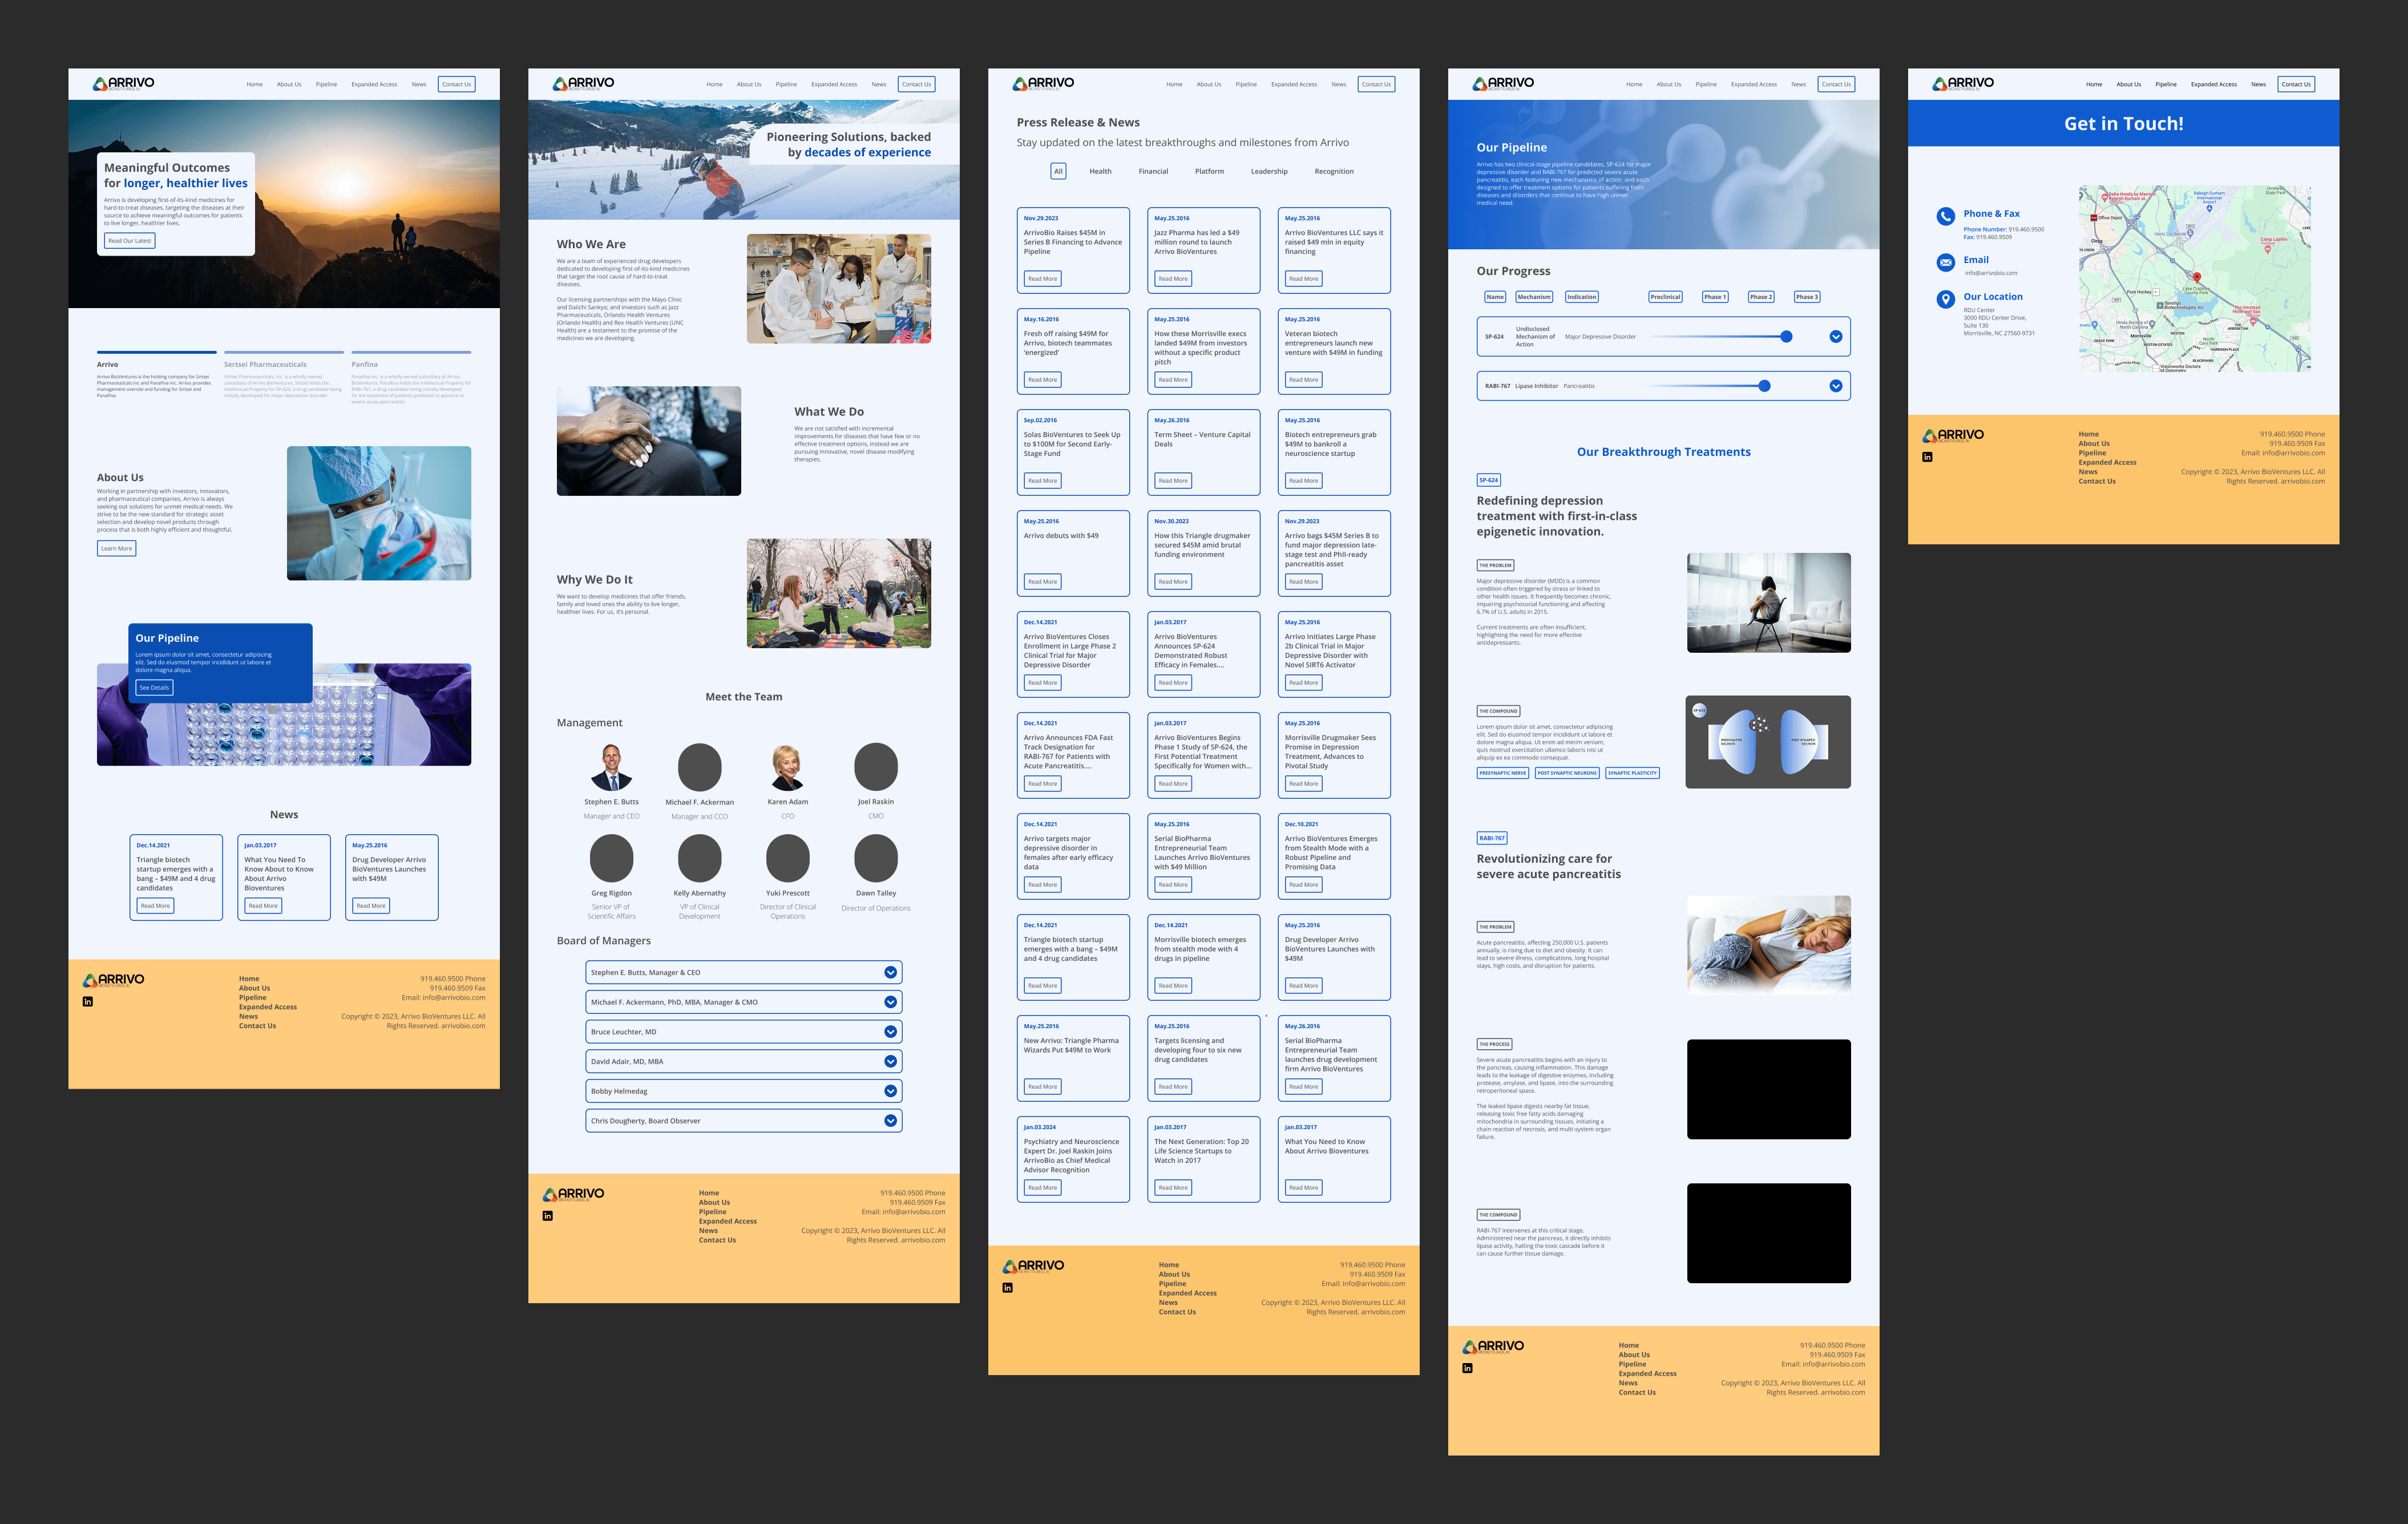Select the Recognition news filter
Screen dimensions: 2408x1524
click(1334, 172)
